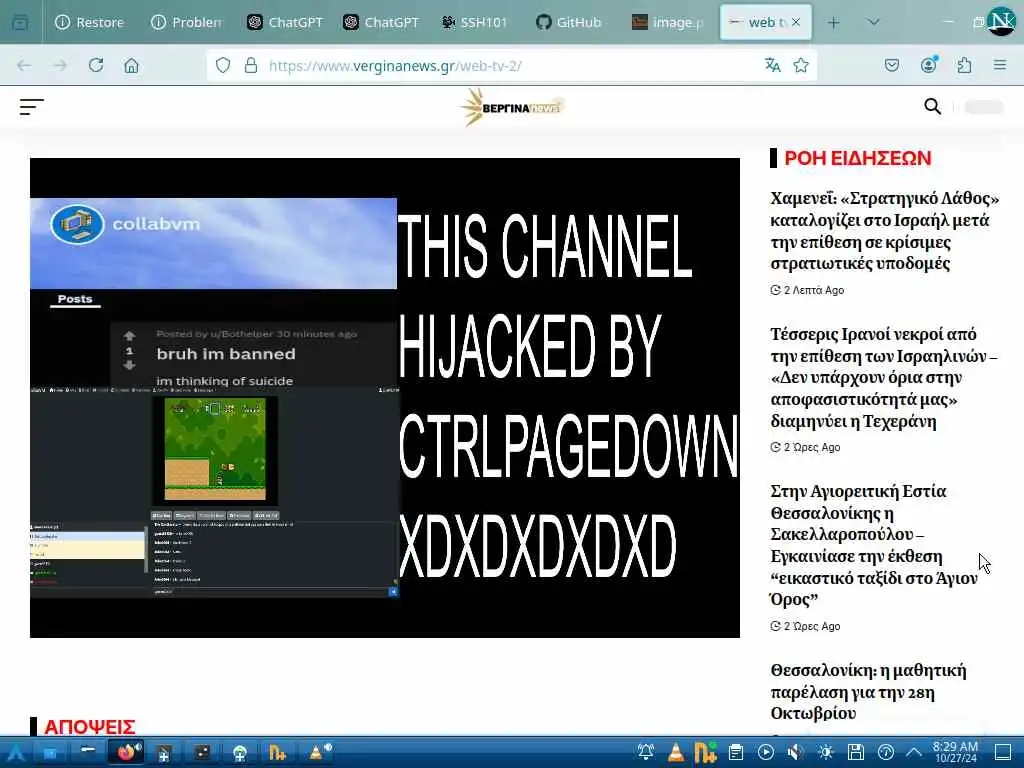Open the site search magnifier
1024x768 pixels.
coord(933,106)
